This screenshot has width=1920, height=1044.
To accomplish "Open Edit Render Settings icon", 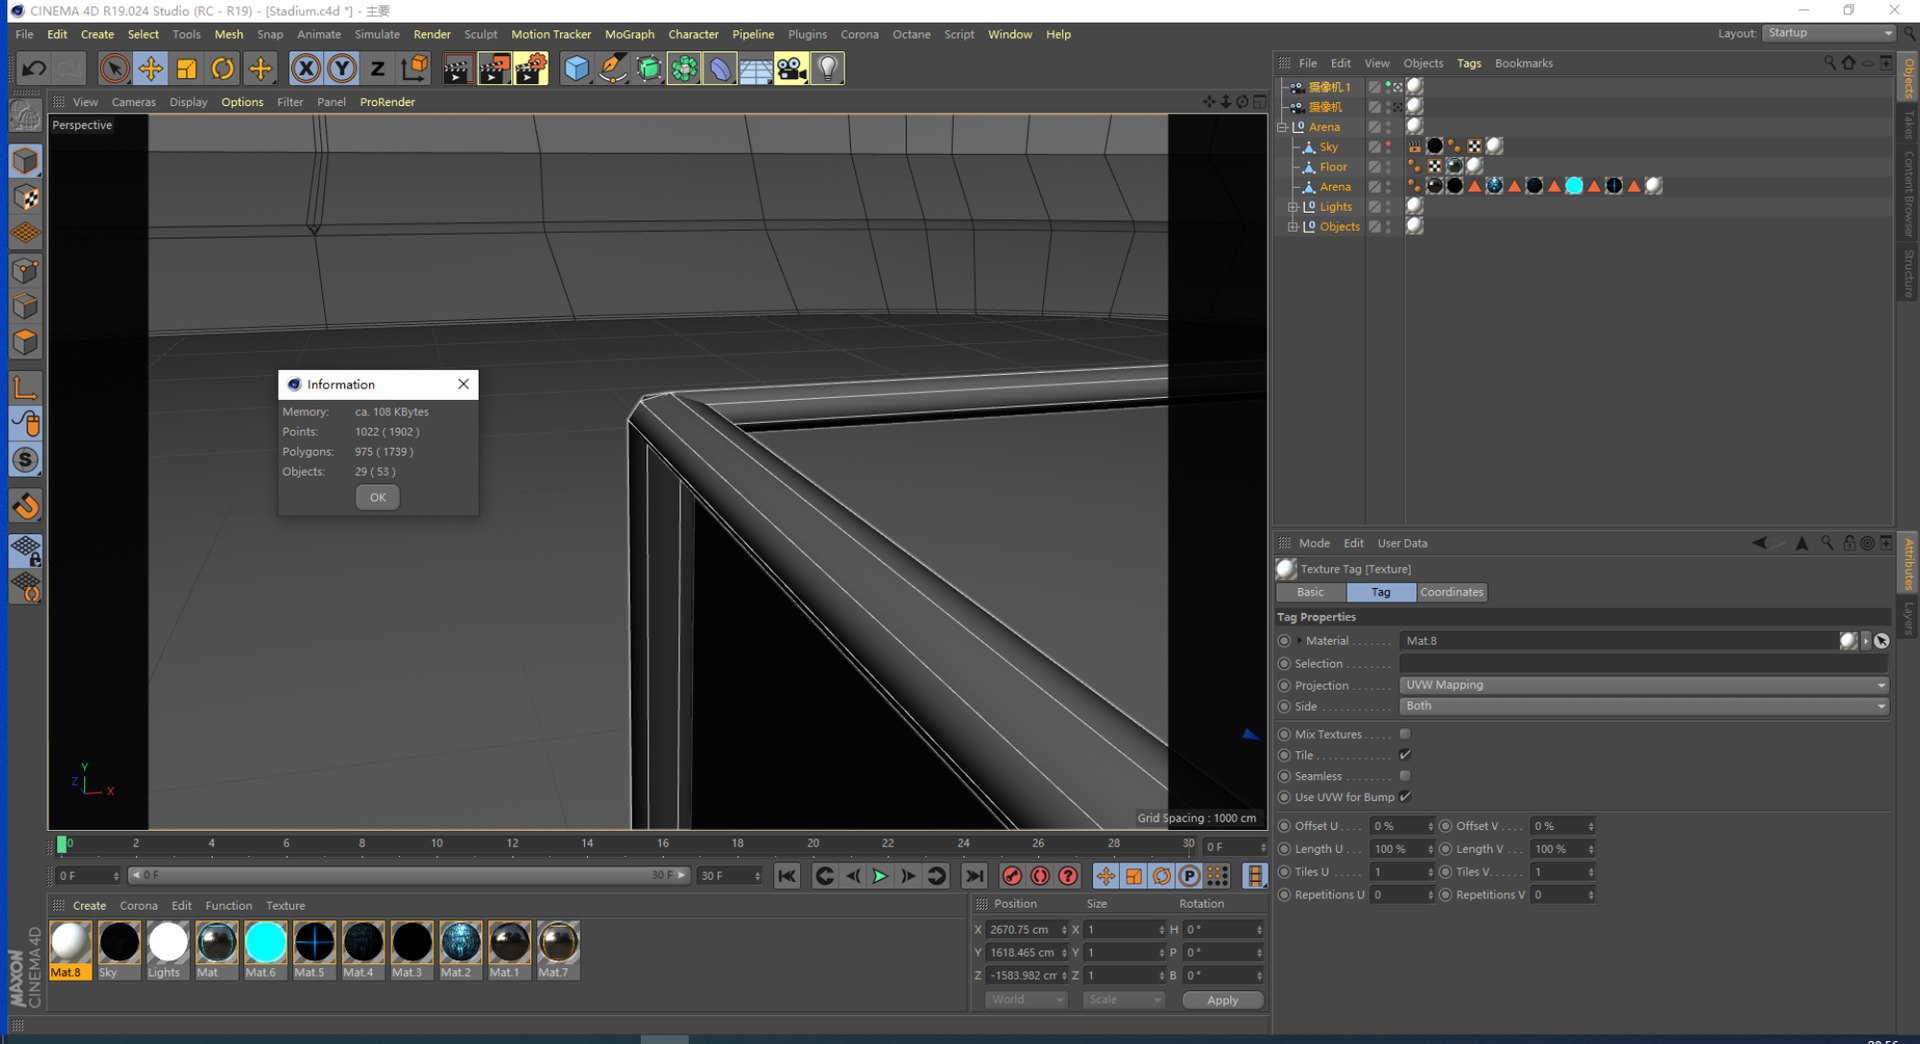I will point(531,68).
